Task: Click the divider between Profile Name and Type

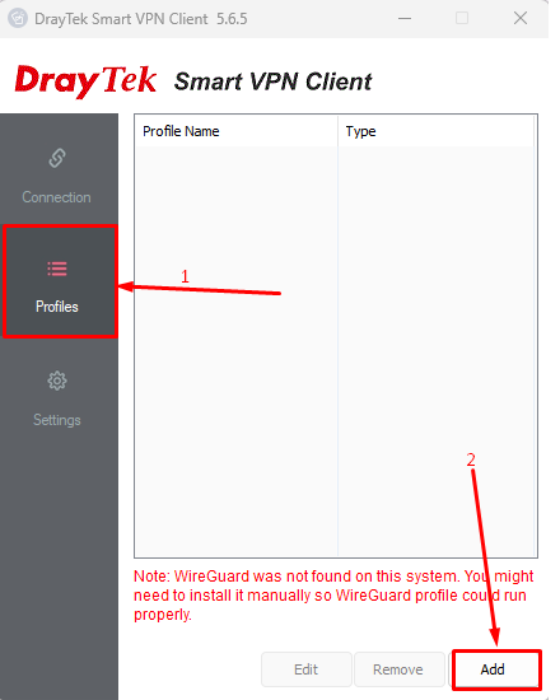Action: click(338, 131)
